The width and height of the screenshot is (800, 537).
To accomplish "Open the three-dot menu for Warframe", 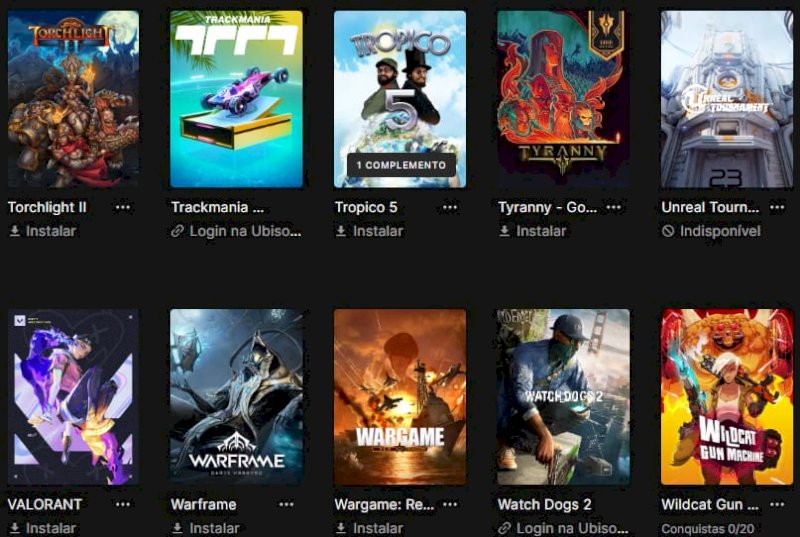I will [286, 504].
